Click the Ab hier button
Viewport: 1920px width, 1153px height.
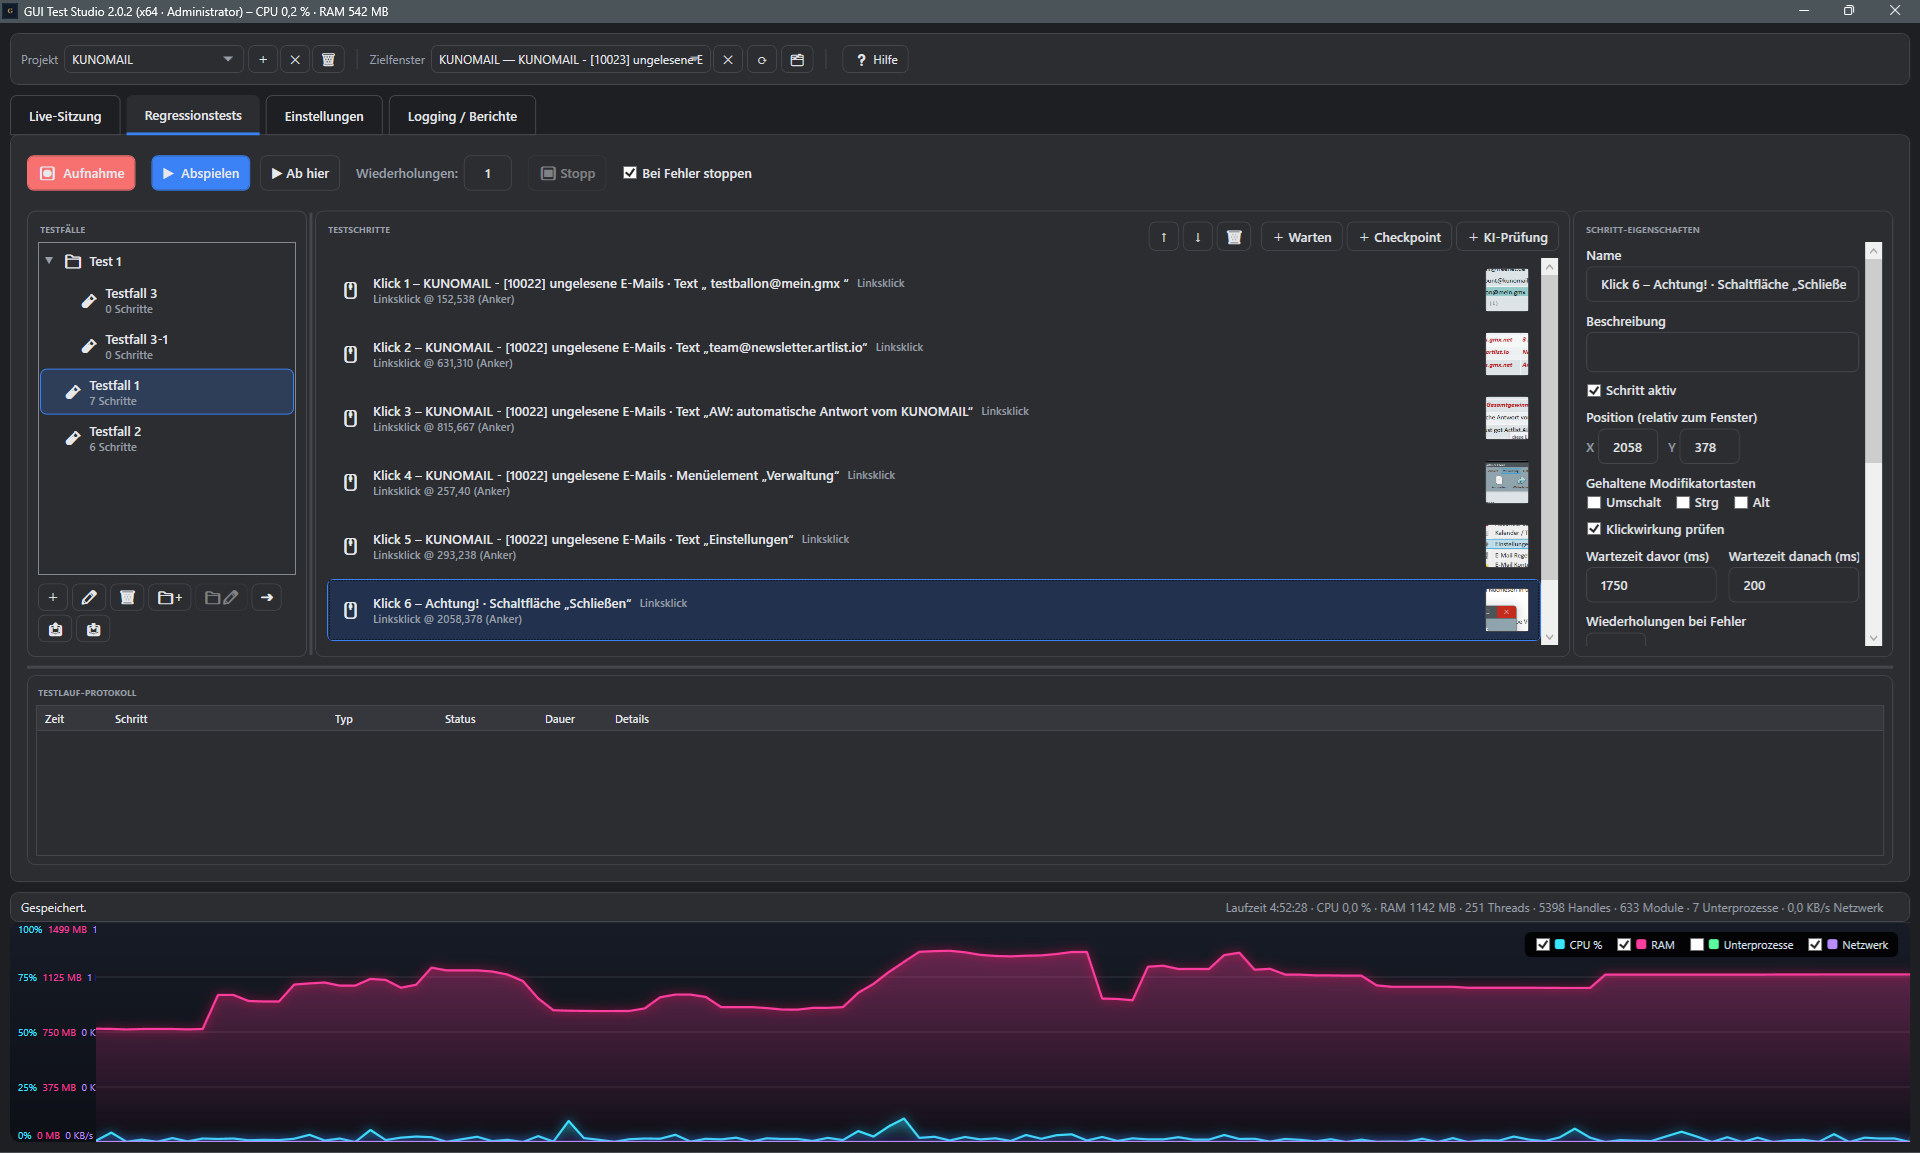coord(300,173)
